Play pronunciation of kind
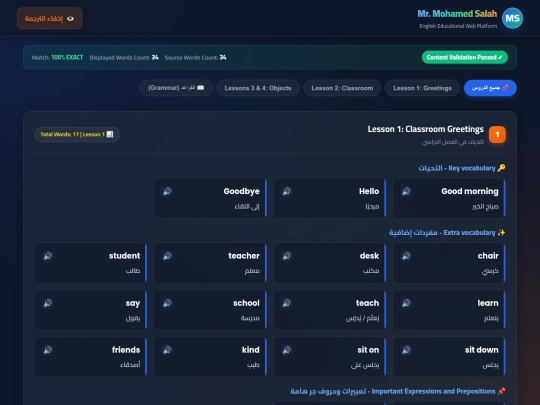Image resolution: width=540 pixels, height=405 pixels. click(x=167, y=350)
